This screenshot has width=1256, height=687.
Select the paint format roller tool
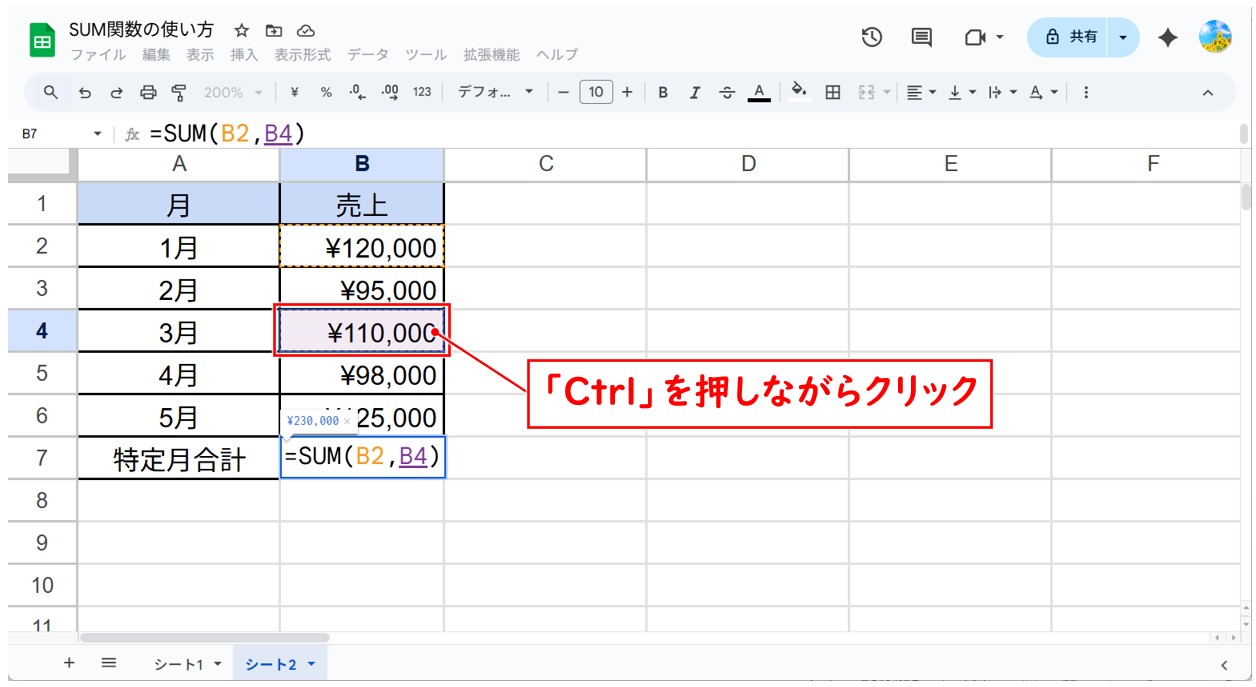pos(179,92)
